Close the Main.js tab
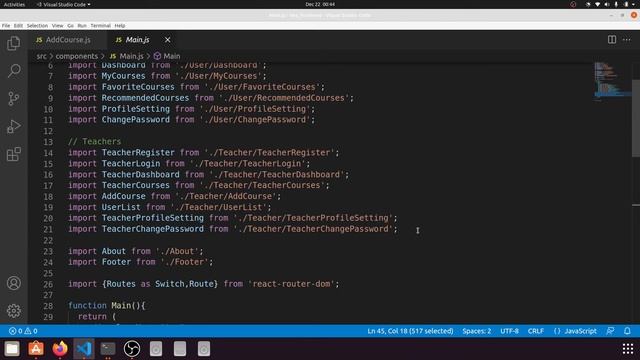 (168, 40)
